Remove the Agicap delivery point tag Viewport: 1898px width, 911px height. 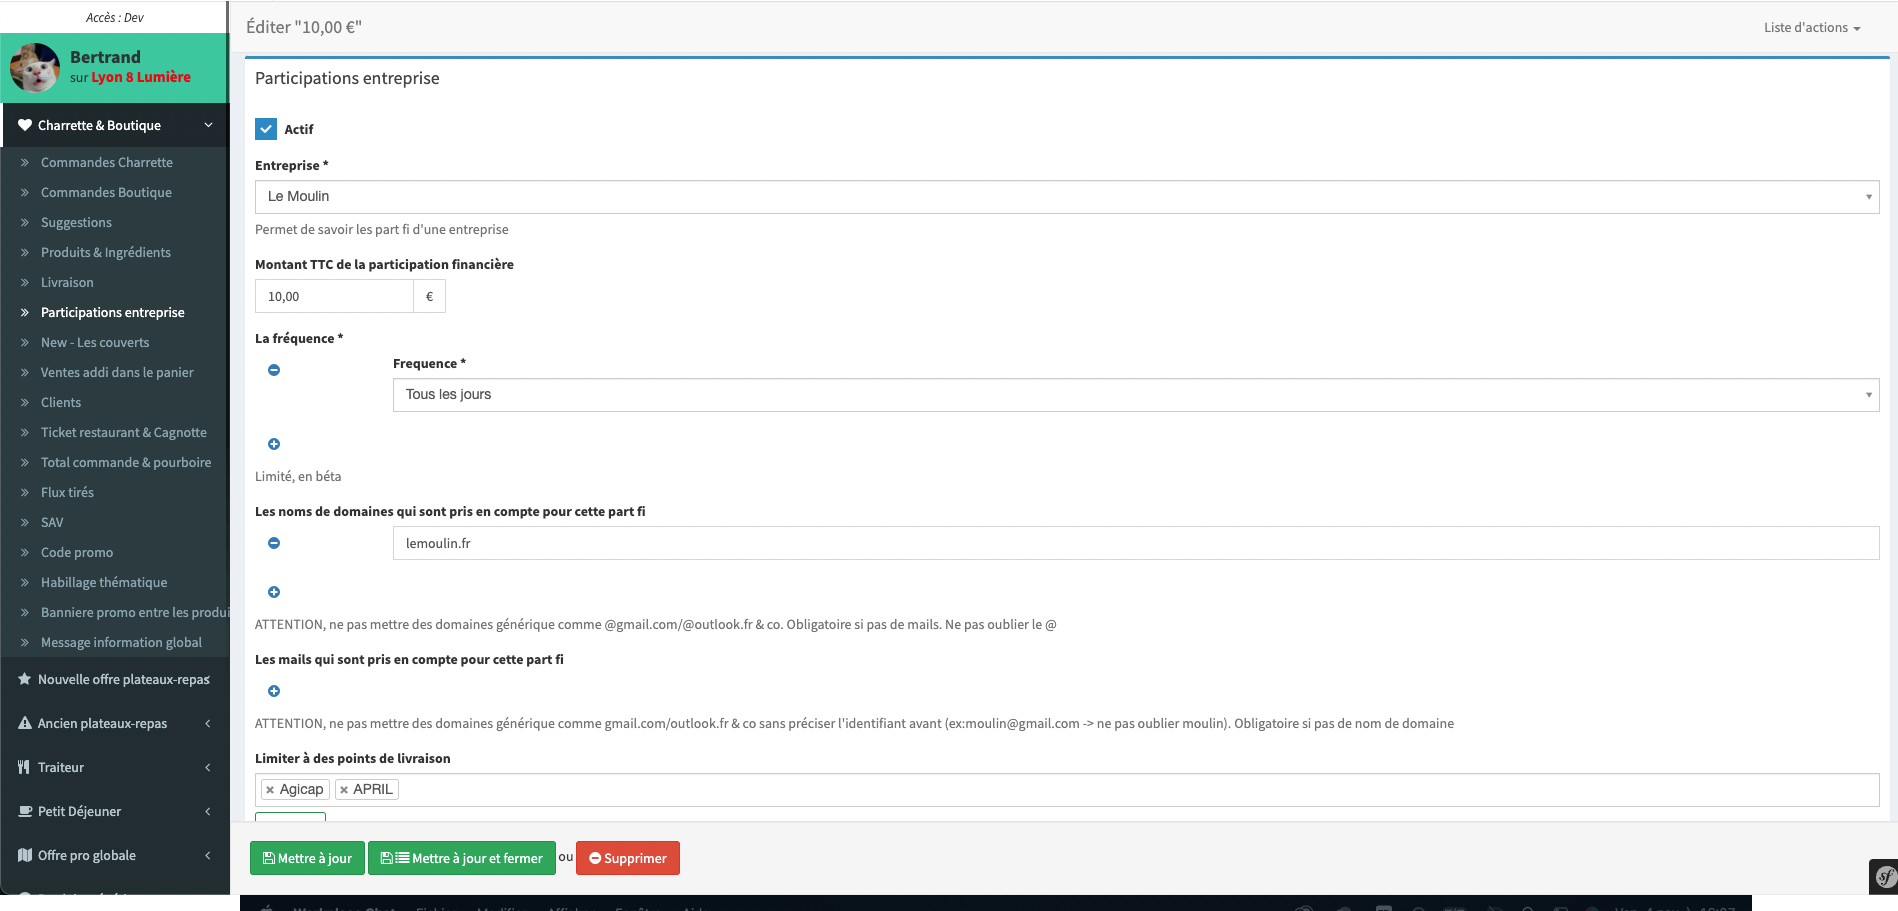point(270,790)
